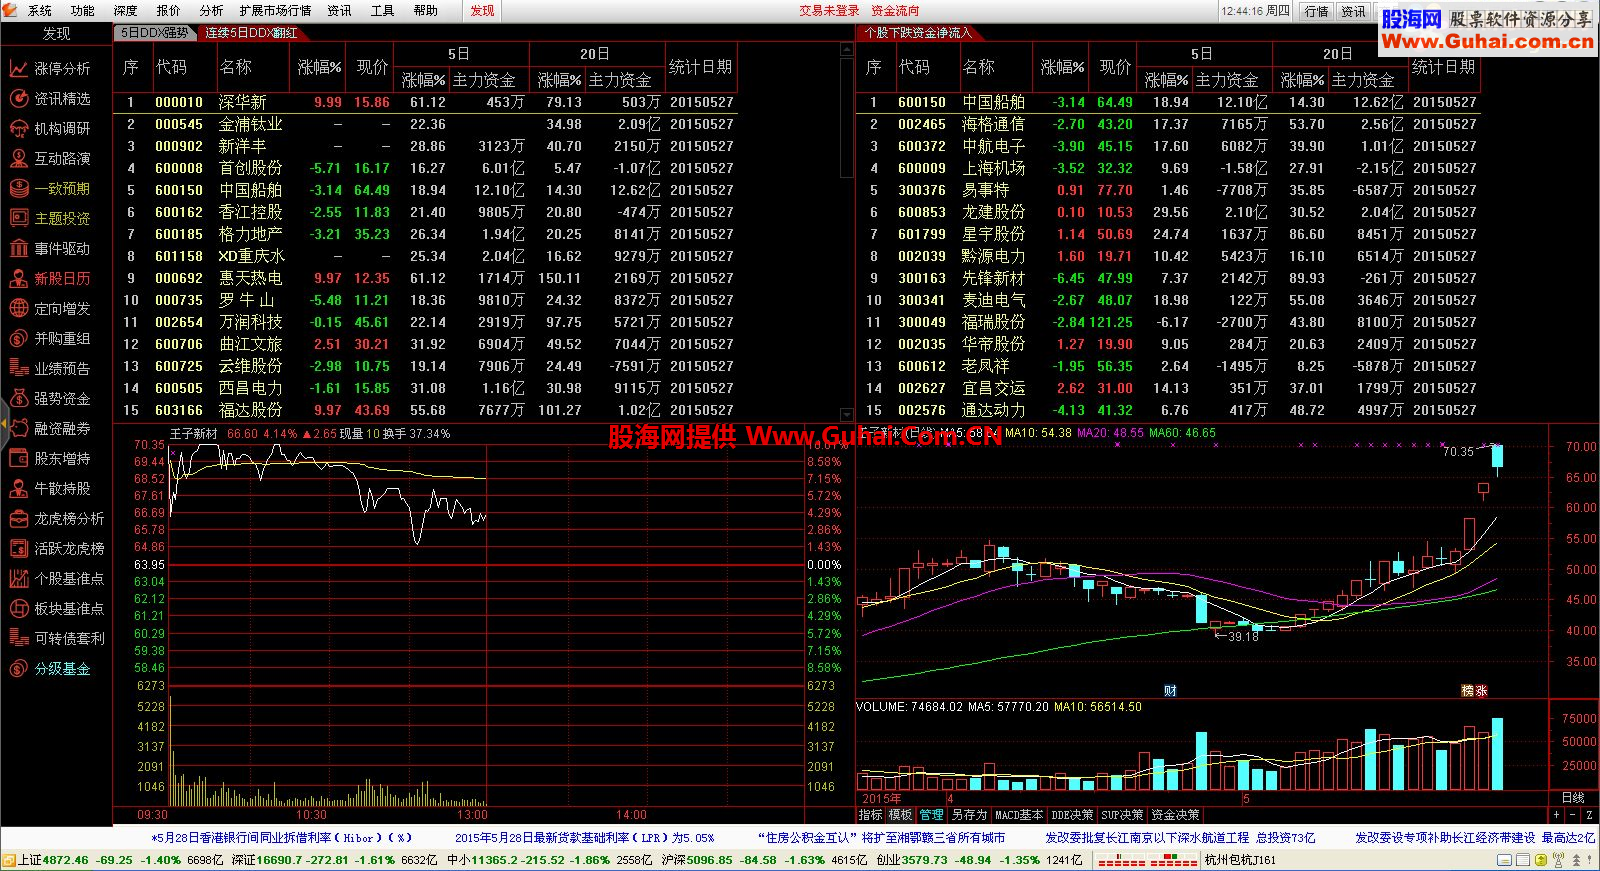Open the 扩展市场行情 menu
Image resolution: width=1600 pixels, height=871 pixels.
point(275,11)
